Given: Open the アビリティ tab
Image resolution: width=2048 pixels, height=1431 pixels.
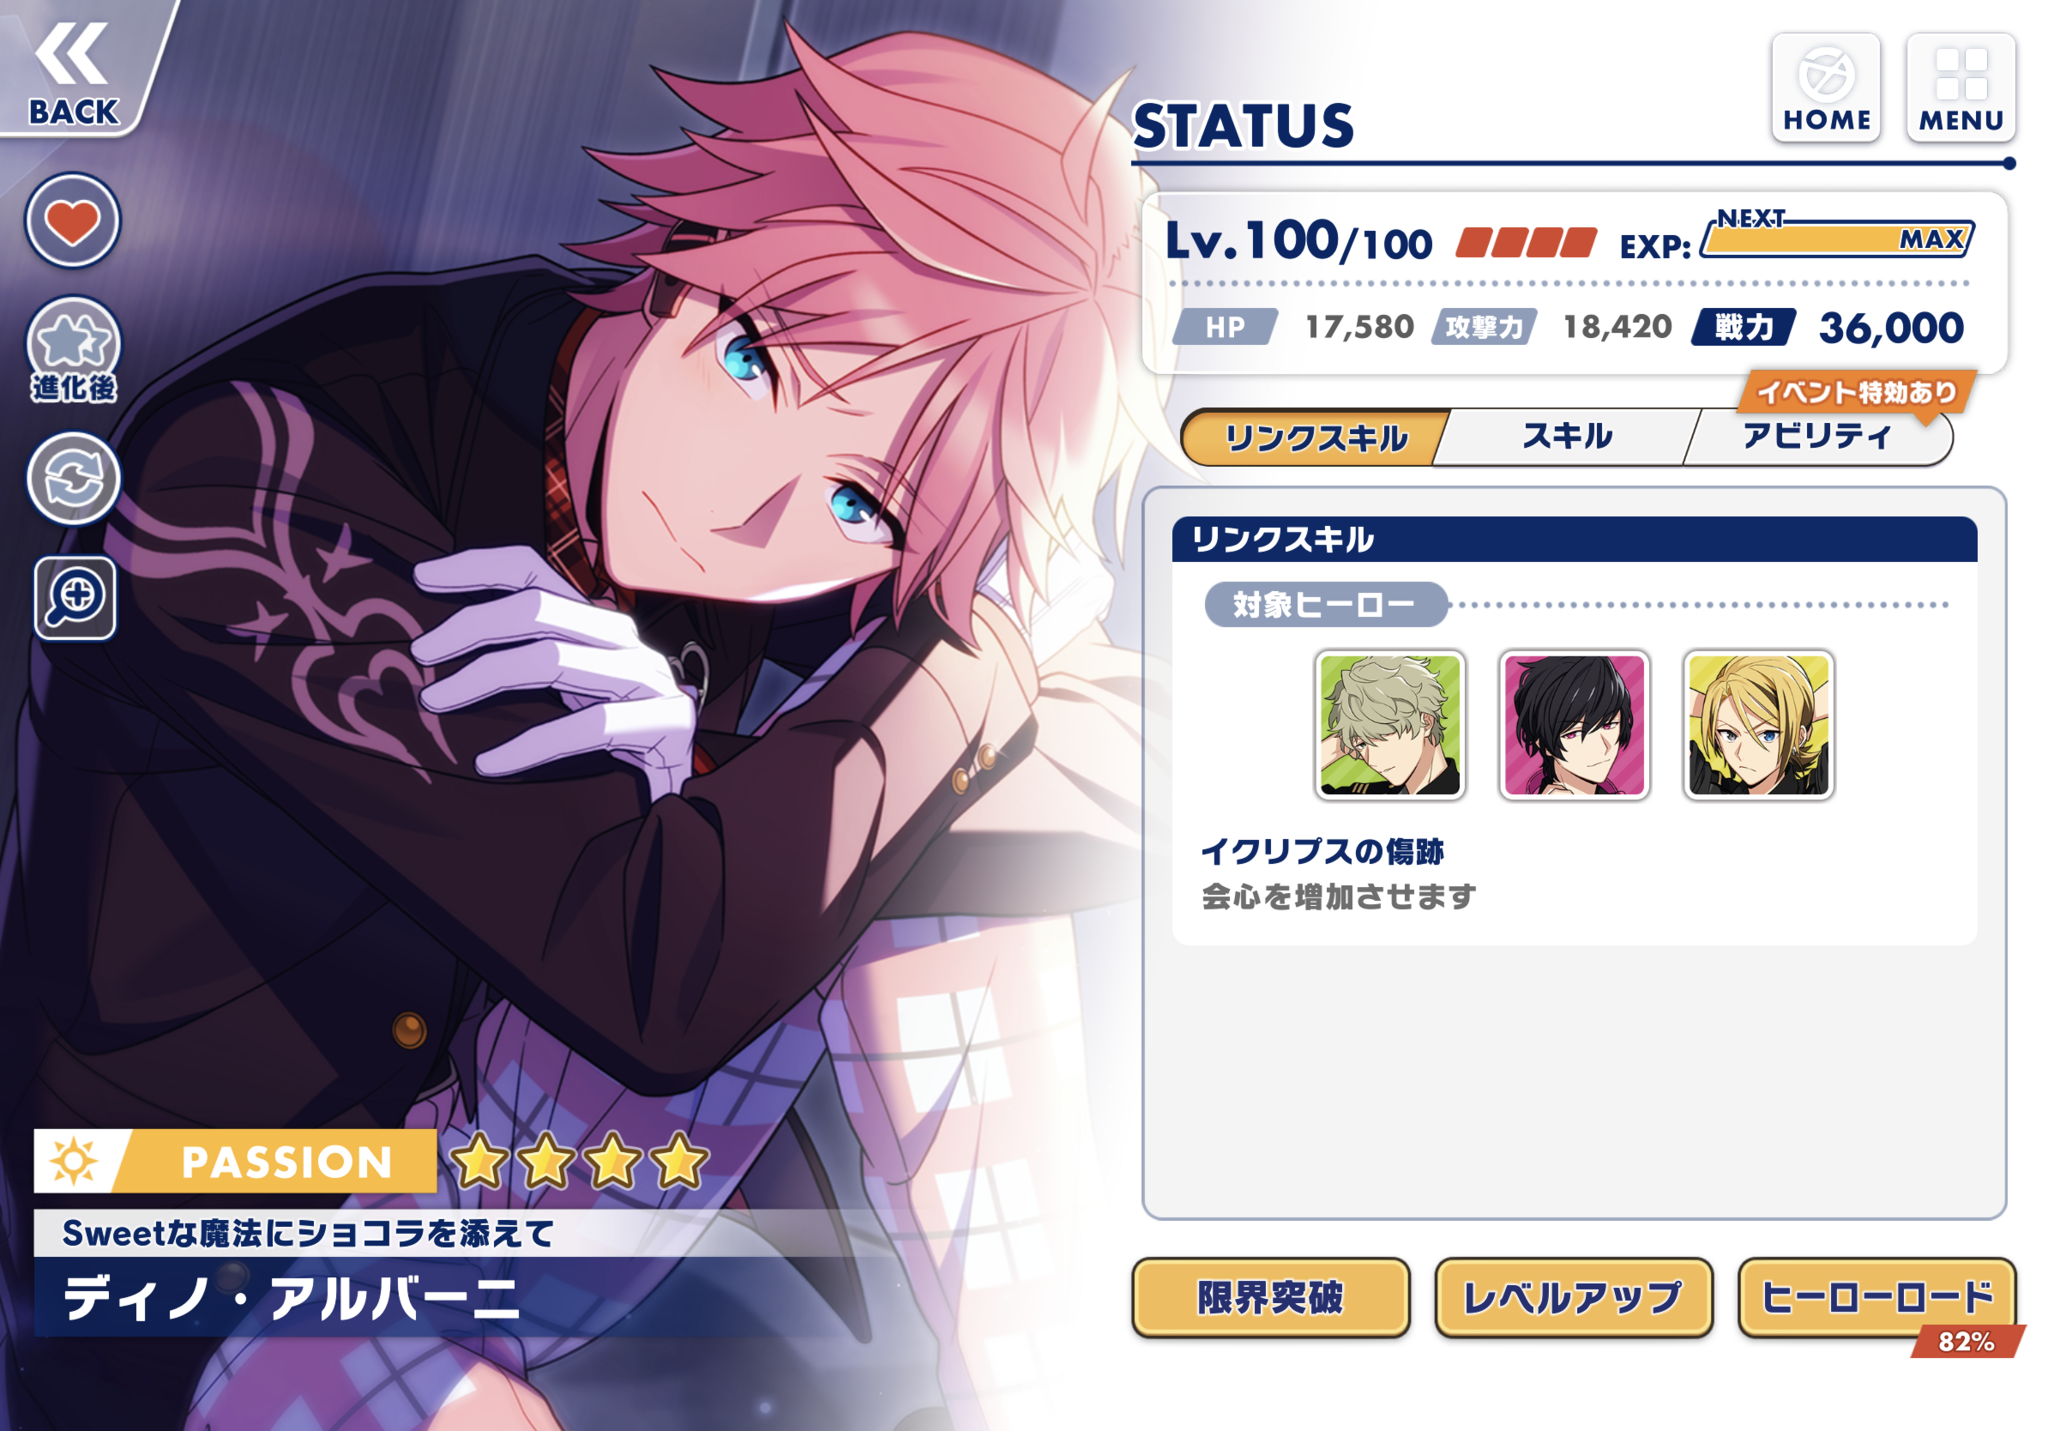Looking at the screenshot, I should click(1817, 436).
